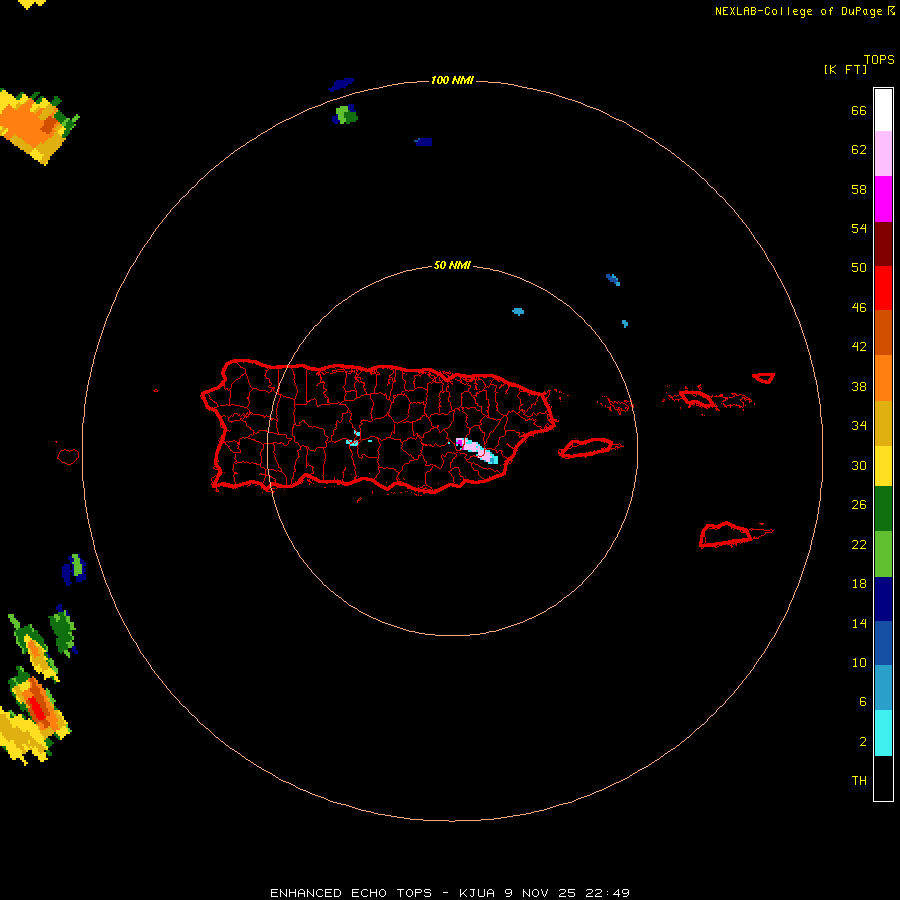This screenshot has height=900, width=900.
Task: Click the 10 legend value
Action: click(x=859, y=662)
